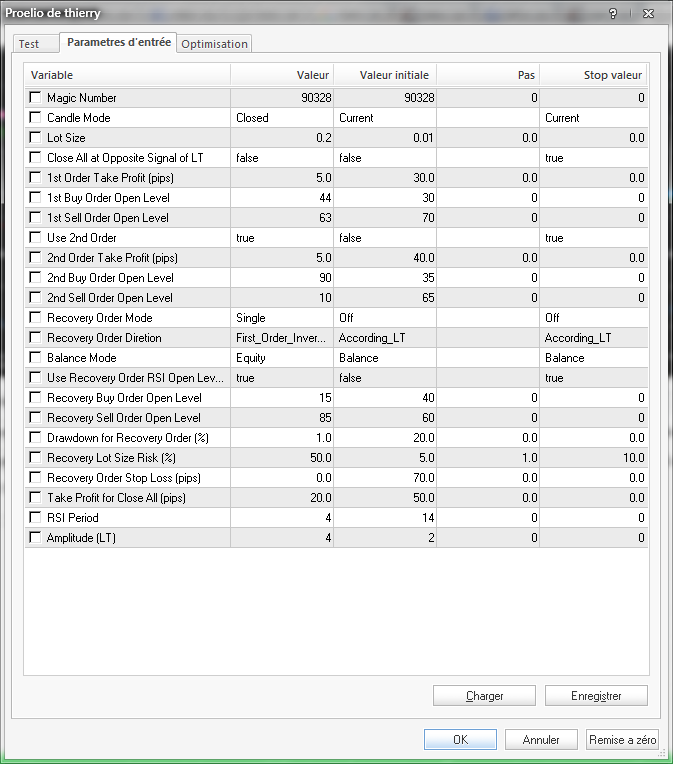The width and height of the screenshot is (673, 764).
Task: Open Candle Mode value 'Closed' dropdown
Action: point(282,118)
